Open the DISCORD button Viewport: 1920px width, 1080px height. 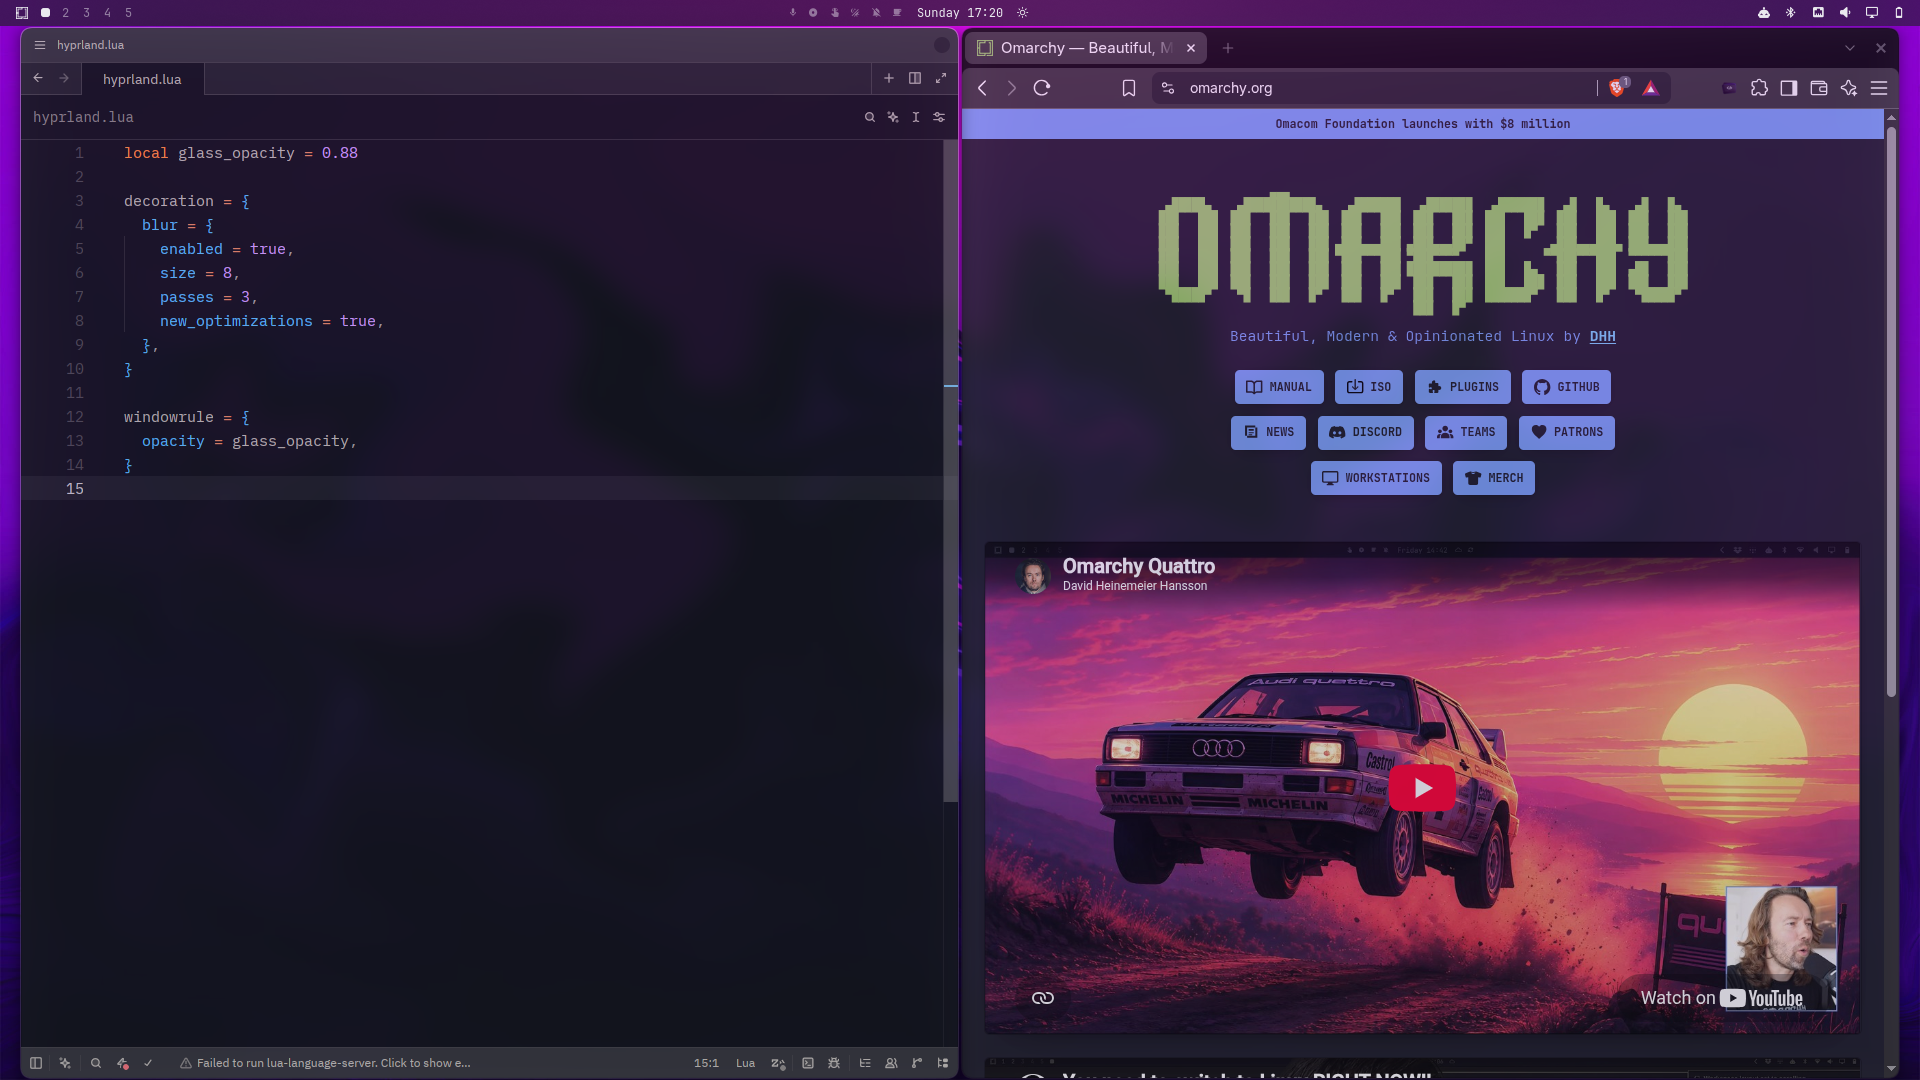(1366, 433)
